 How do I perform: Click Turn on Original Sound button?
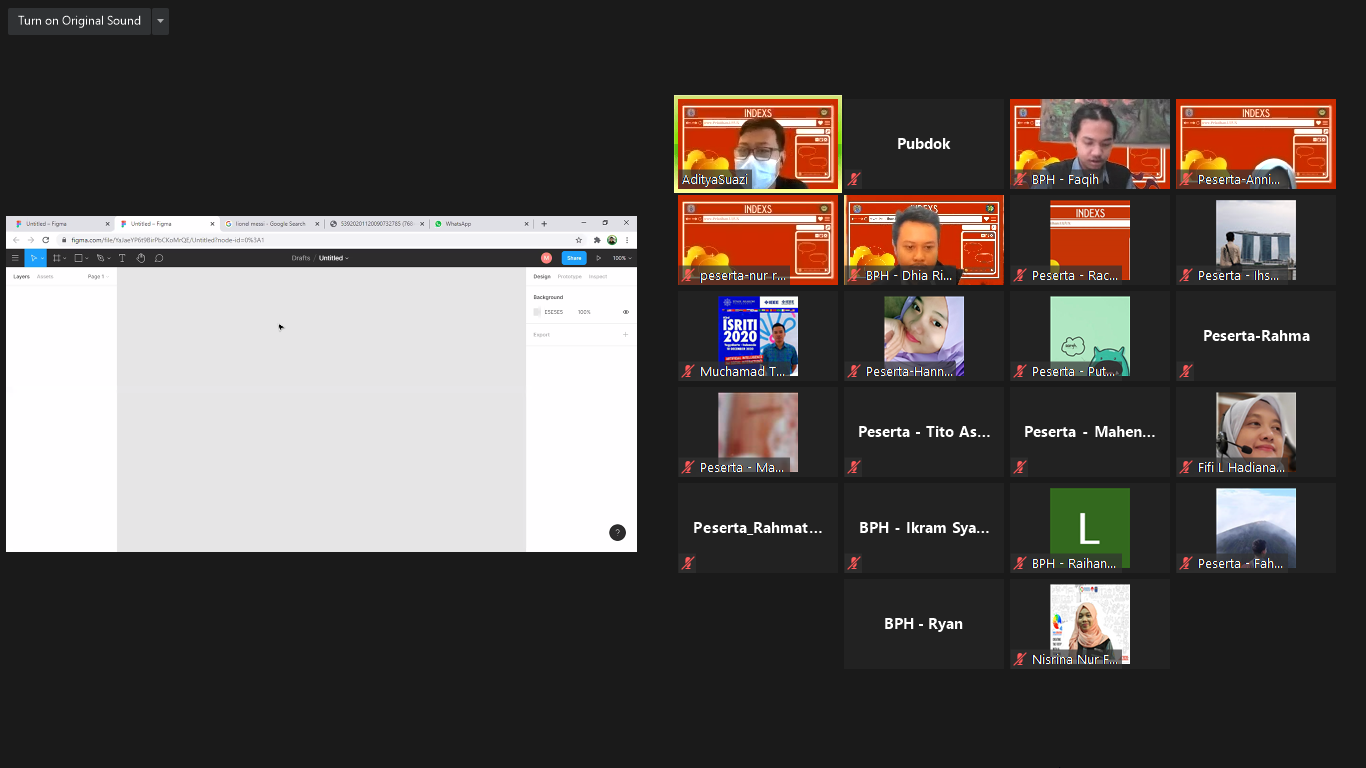tap(79, 21)
